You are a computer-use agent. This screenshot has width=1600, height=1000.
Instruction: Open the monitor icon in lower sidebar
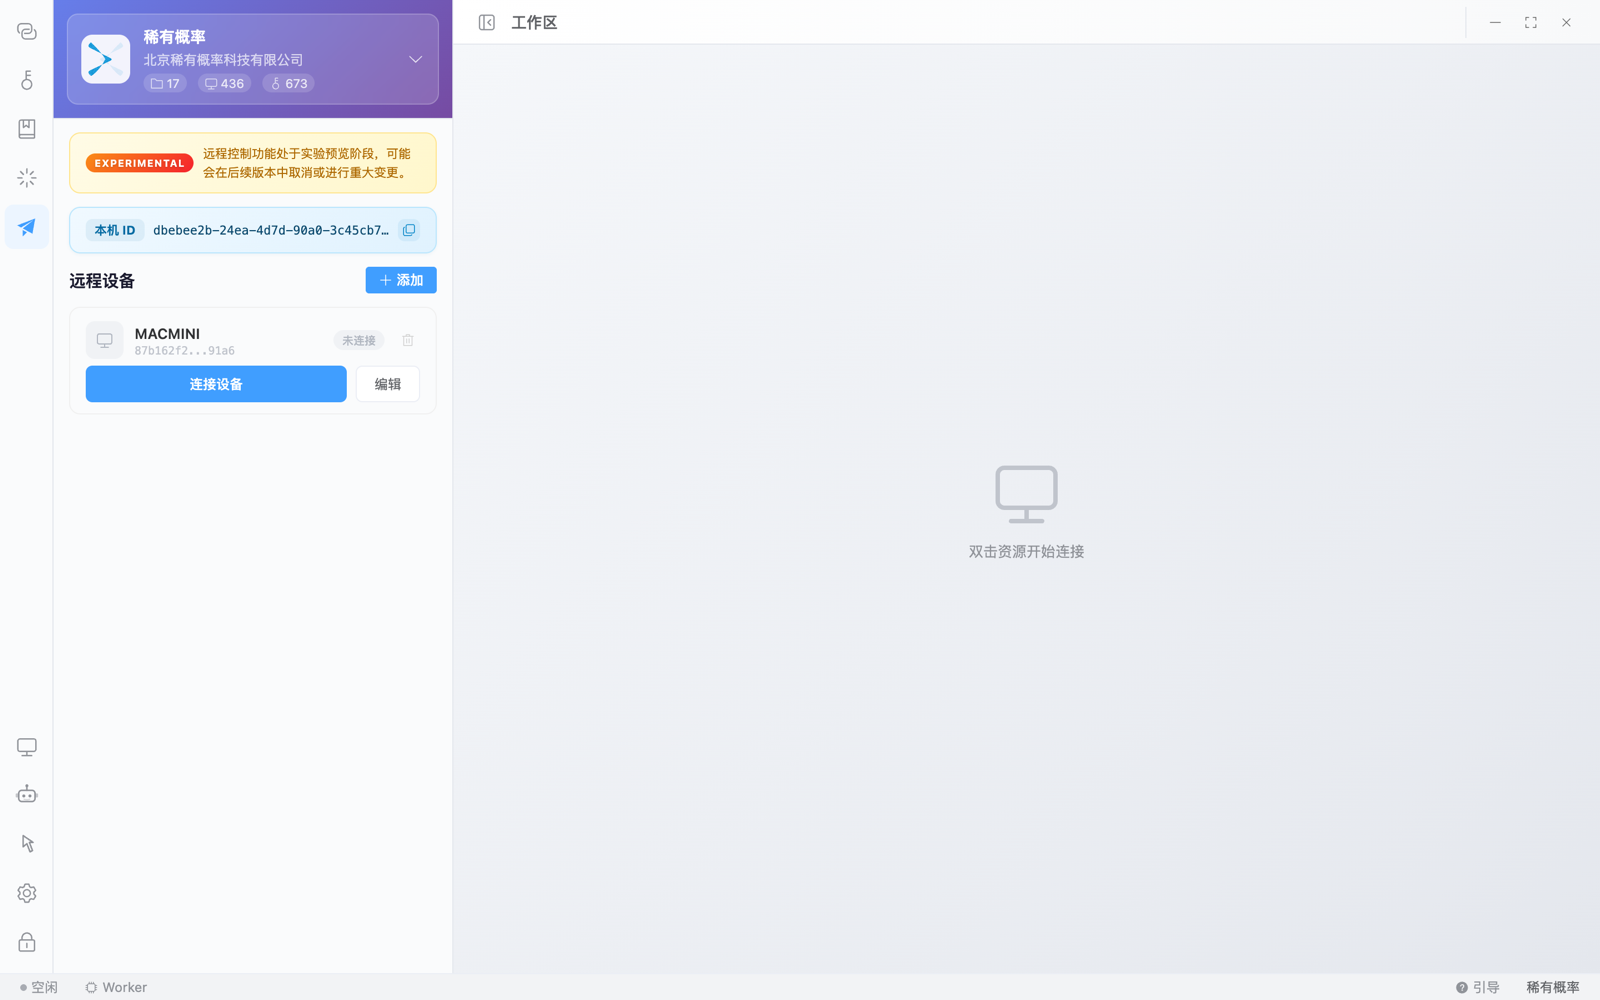pyautogui.click(x=27, y=747)
